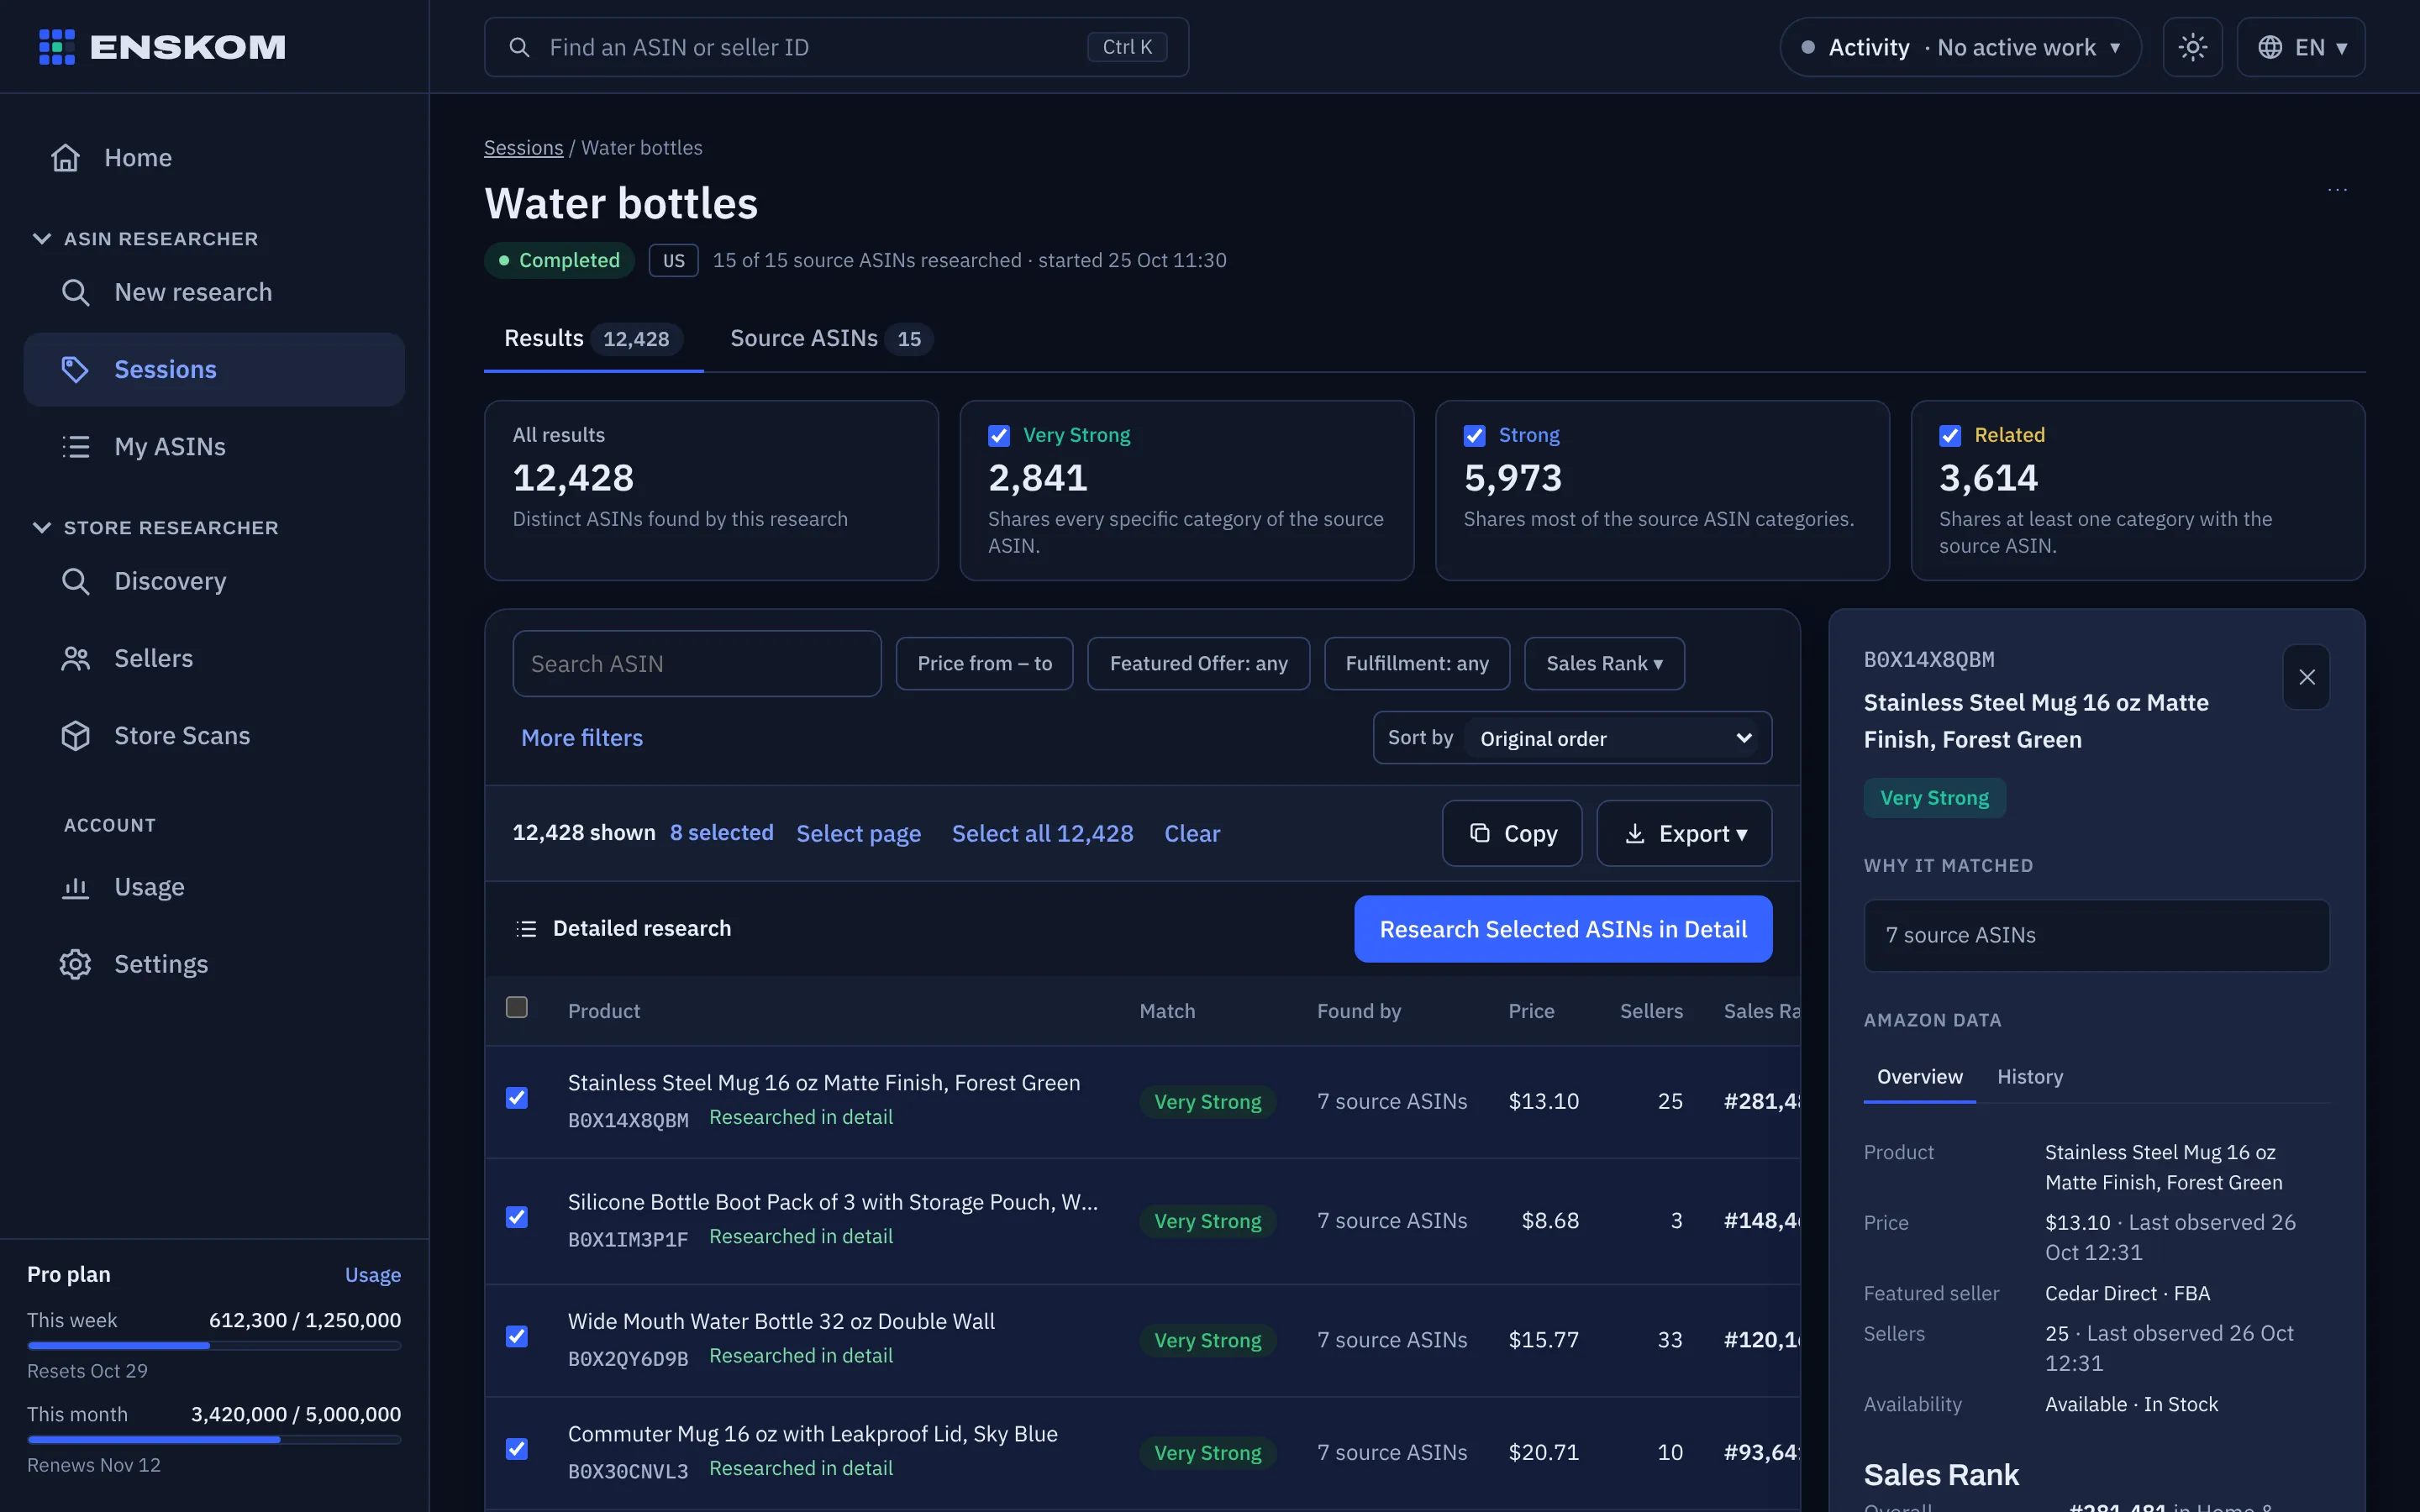Click the copy icon in Copy button

point(1480,833)
